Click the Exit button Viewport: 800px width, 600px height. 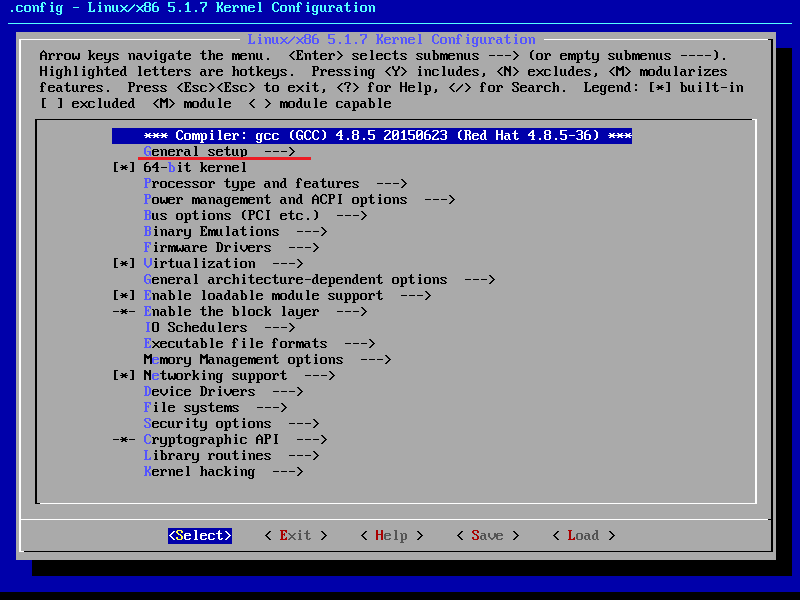[x=296, y=536]
